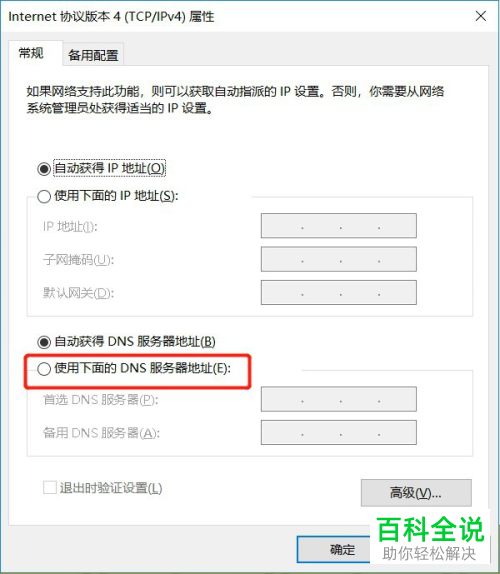
Task: Click the 备用 DNS 服务器 input field
Action: 339,433
